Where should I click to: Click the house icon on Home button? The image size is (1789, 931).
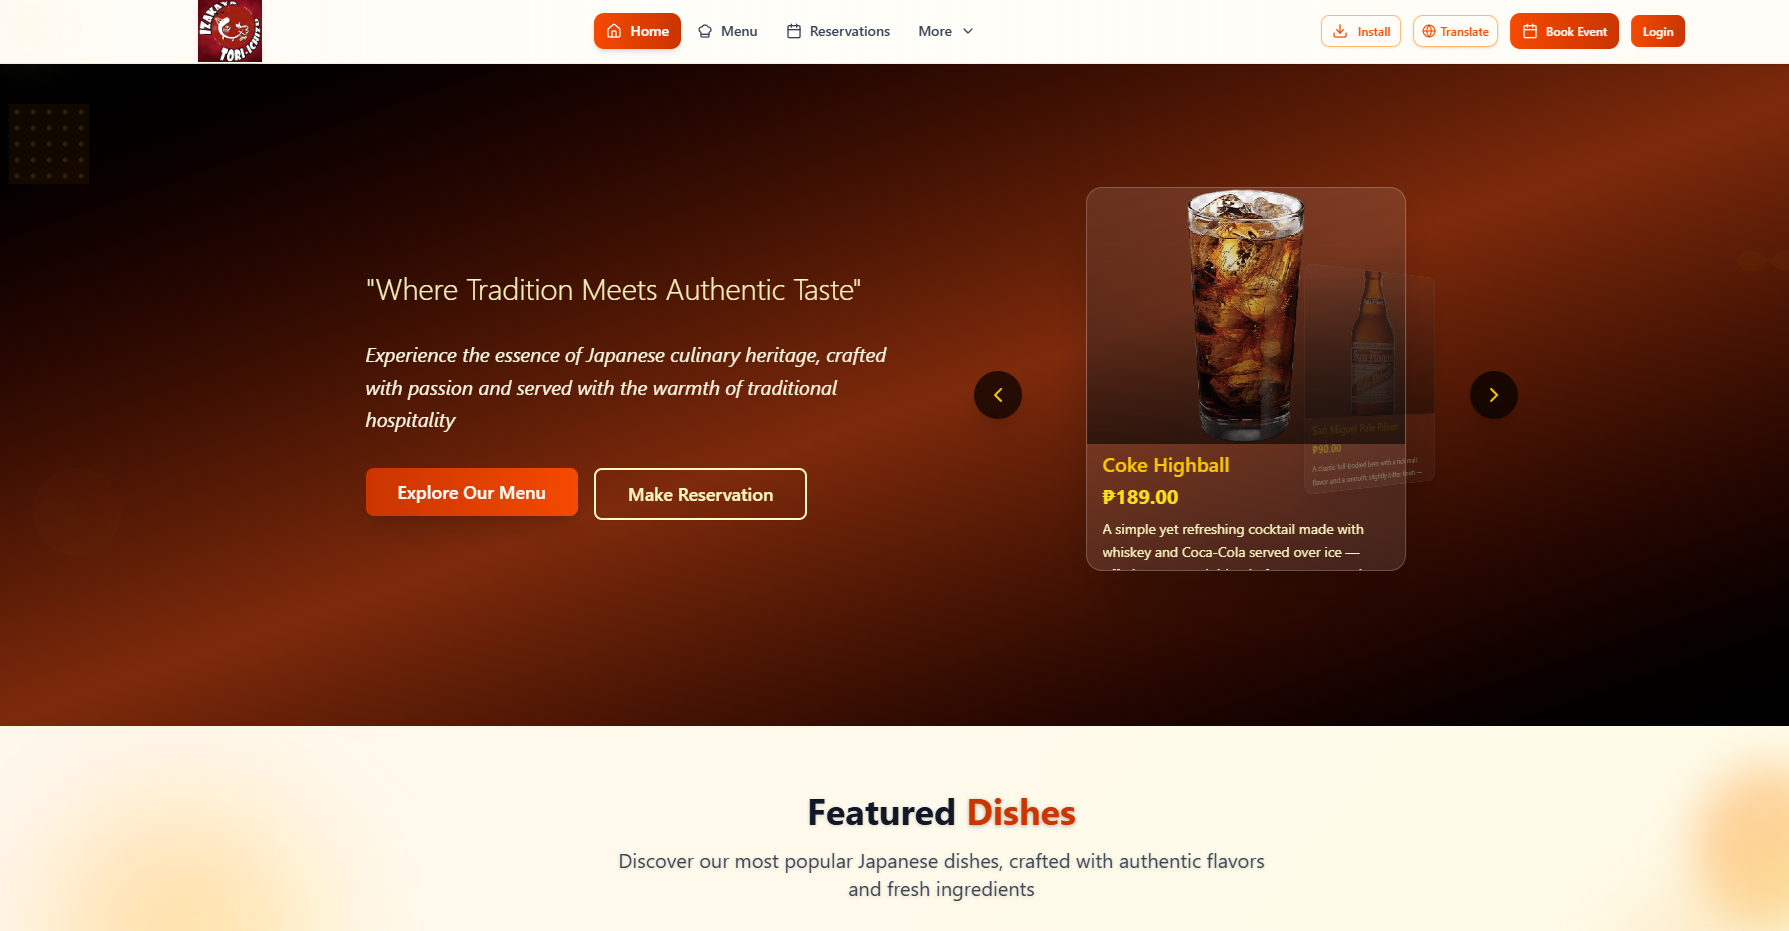[x=614, y=31]
